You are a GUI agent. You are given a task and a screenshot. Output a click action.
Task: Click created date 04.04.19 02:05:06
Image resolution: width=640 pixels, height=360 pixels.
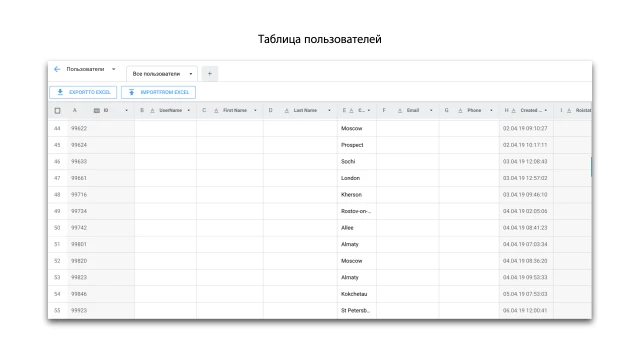pos(525,211)
